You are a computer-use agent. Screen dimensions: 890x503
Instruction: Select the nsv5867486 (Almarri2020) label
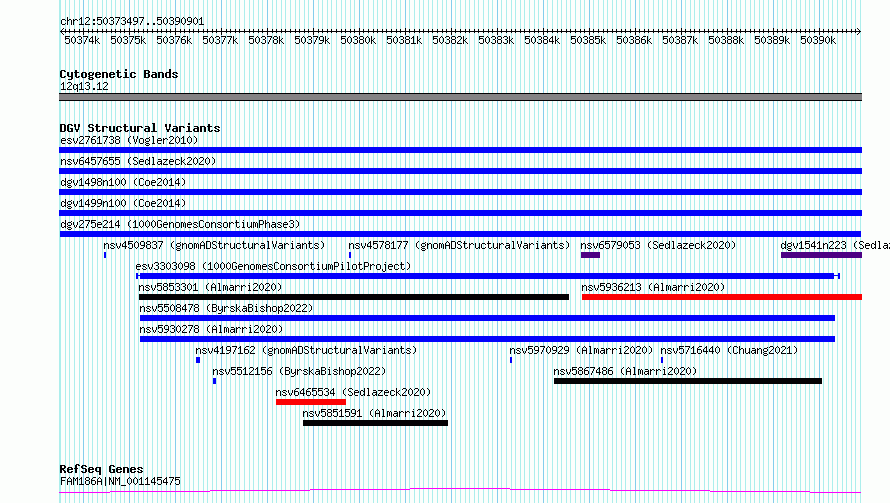625,371
